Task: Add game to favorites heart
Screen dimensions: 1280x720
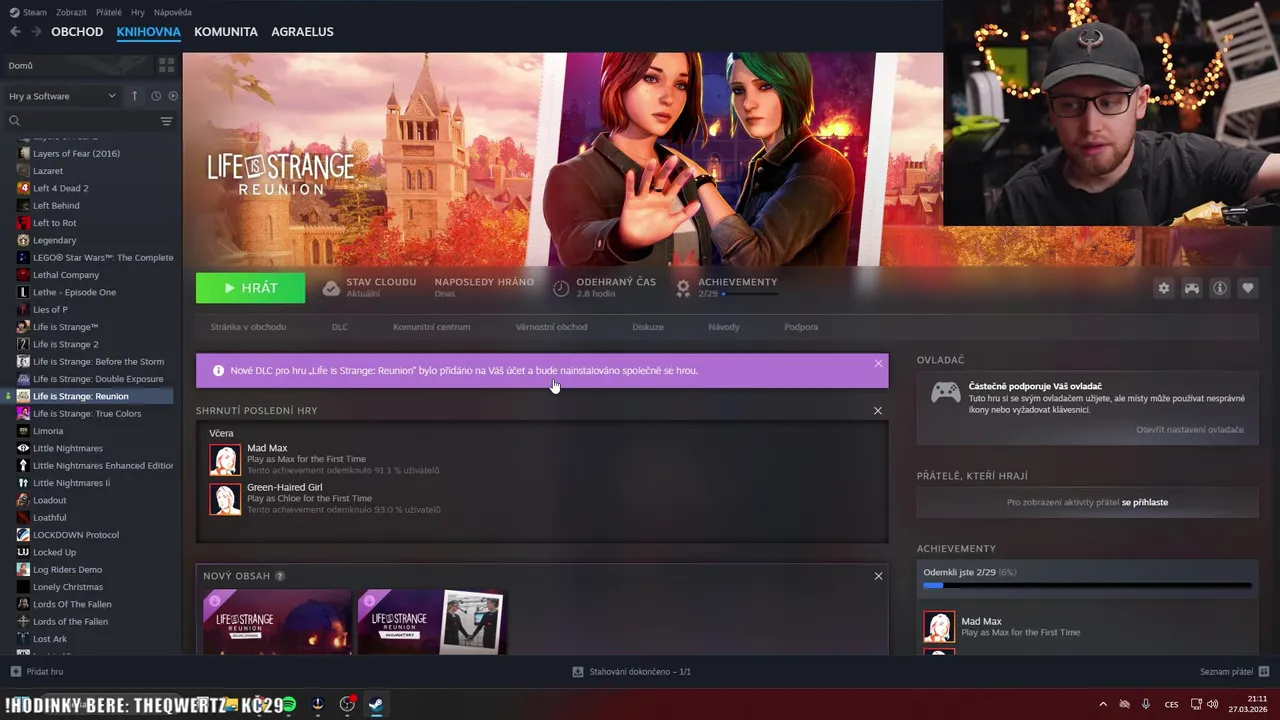Action: pyautogui.click(x=1248, y=288)
